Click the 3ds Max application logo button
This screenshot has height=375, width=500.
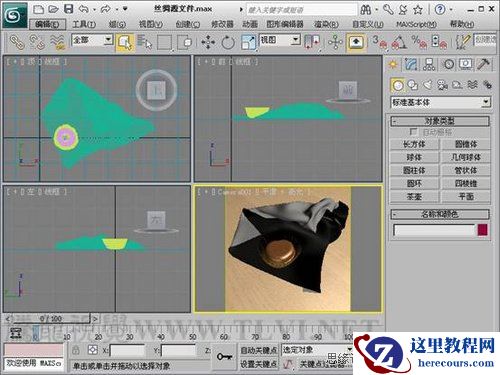click(15, 15)
